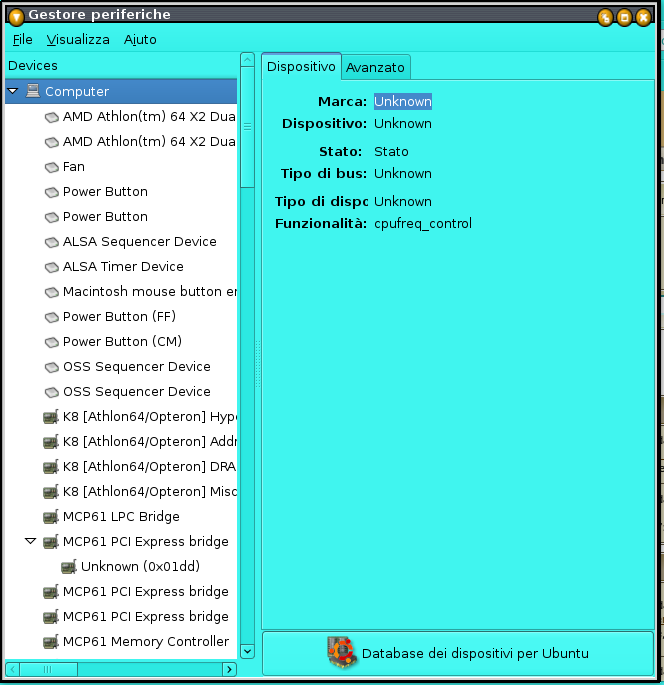Open the Visualizza menu
This screenshot has height=685, width=664.
click(x=78, y=39)
